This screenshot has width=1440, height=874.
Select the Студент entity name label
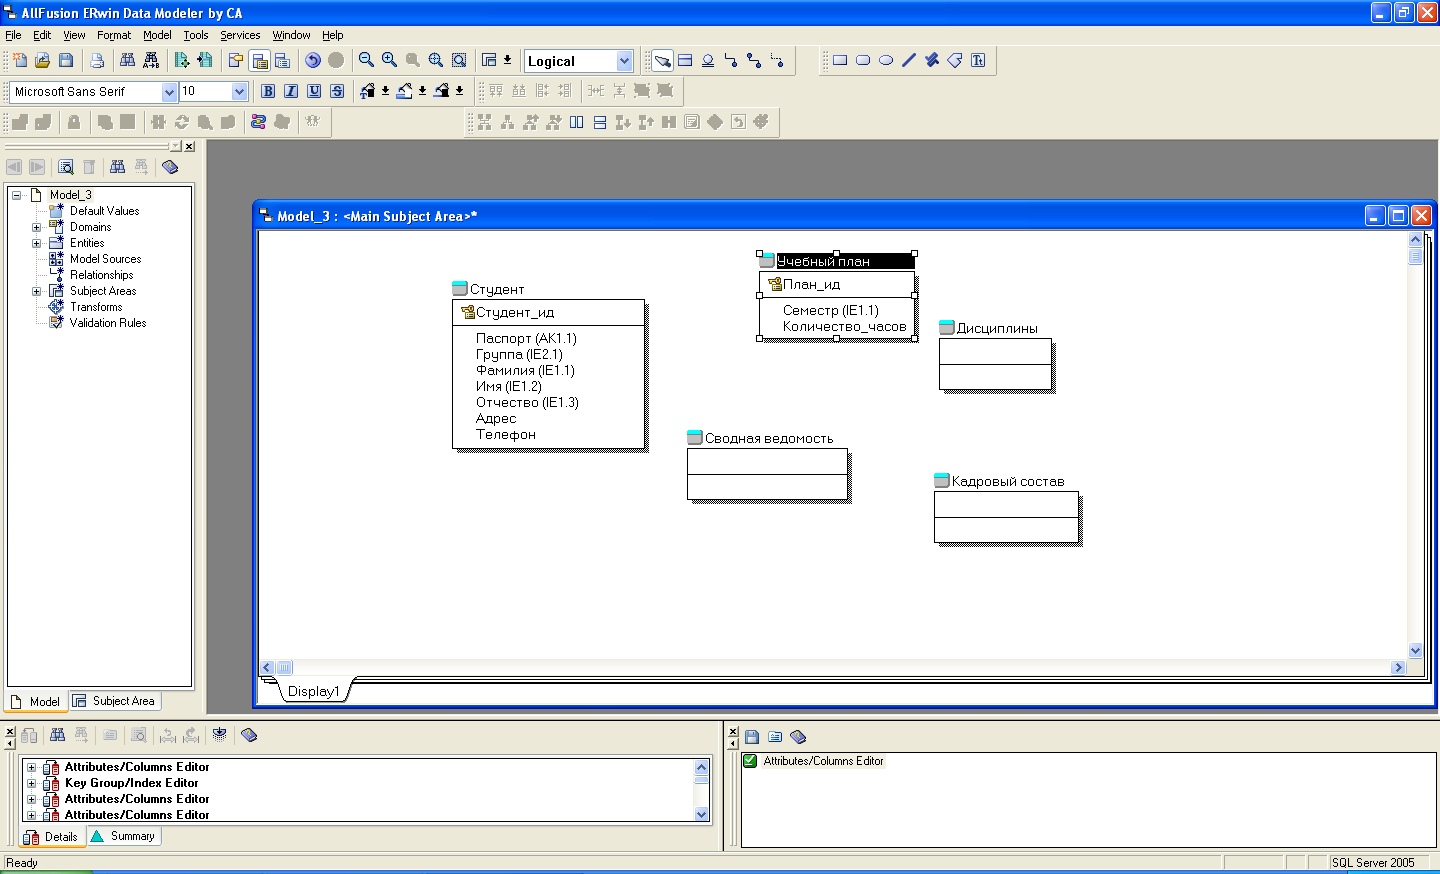[497, 289]
